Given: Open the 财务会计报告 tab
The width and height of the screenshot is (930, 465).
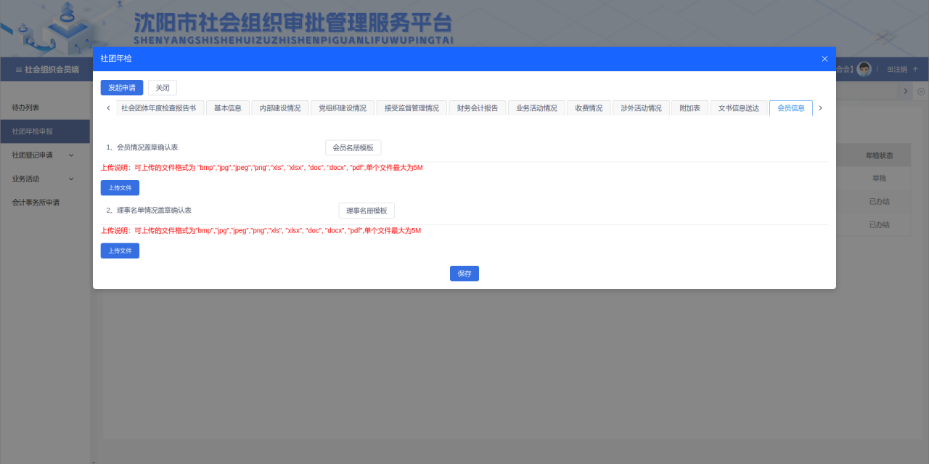Looking at the screenshot, I should [x=477, y=108].
